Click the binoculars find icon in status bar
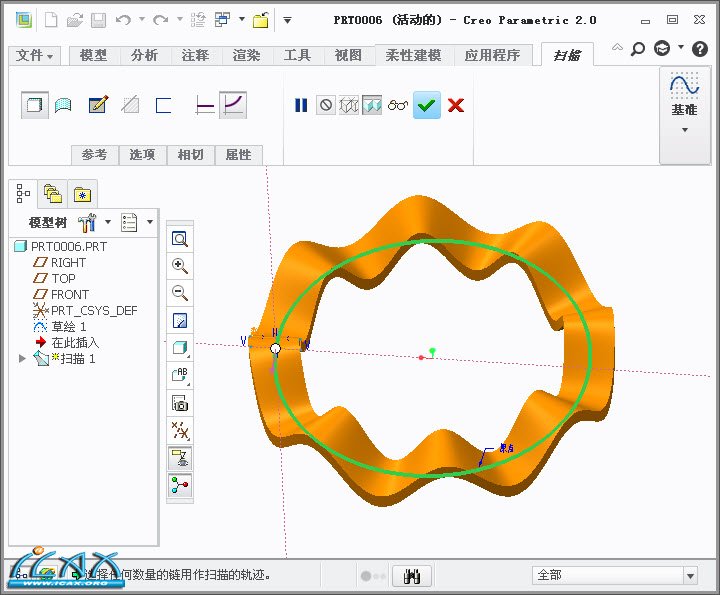This screenshot has height=595, width=720. coord(411,575)
